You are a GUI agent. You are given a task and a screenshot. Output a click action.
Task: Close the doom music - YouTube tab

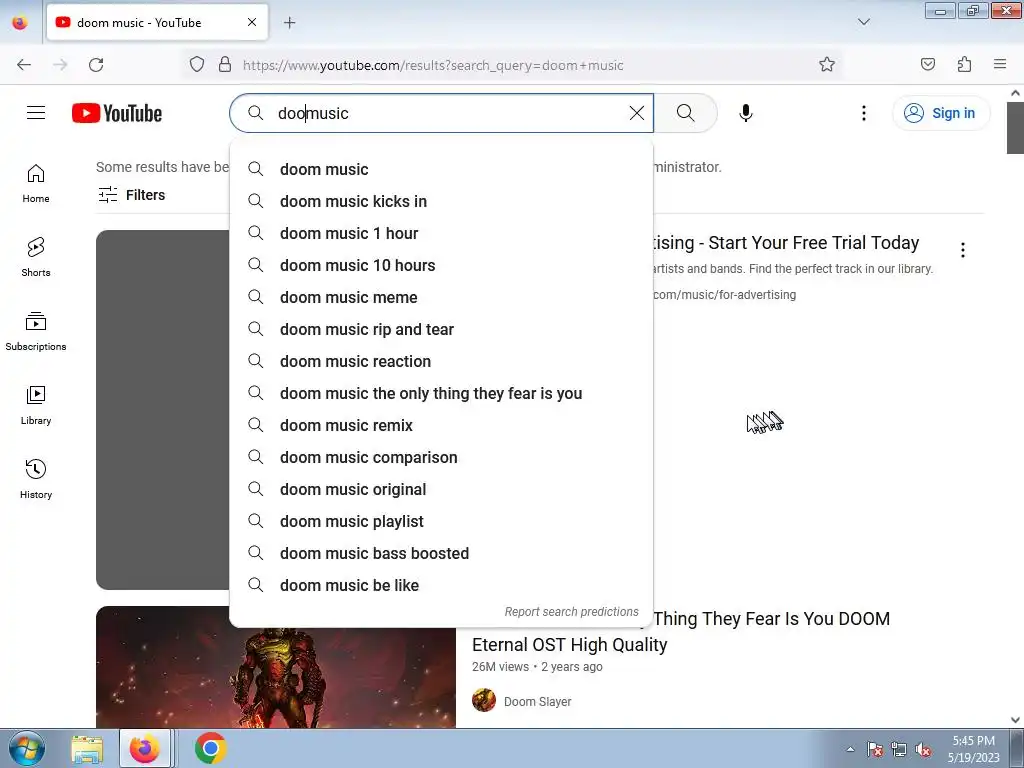pyautogui.click(x=252, y=22)
